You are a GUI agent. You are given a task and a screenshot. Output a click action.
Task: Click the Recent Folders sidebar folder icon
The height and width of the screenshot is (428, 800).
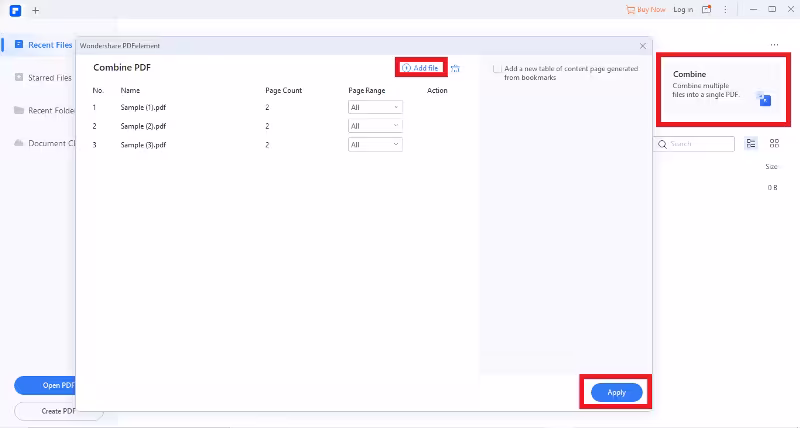tap(19, 110)
